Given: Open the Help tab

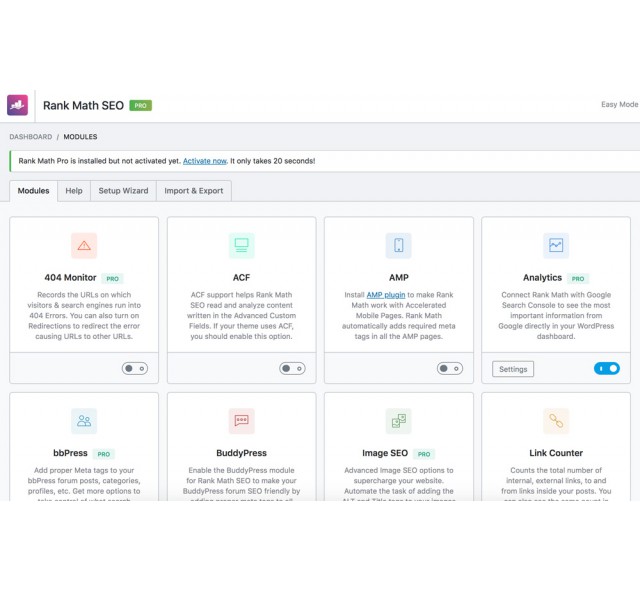Looking at the screenshot, I should (x=74, y=191).
